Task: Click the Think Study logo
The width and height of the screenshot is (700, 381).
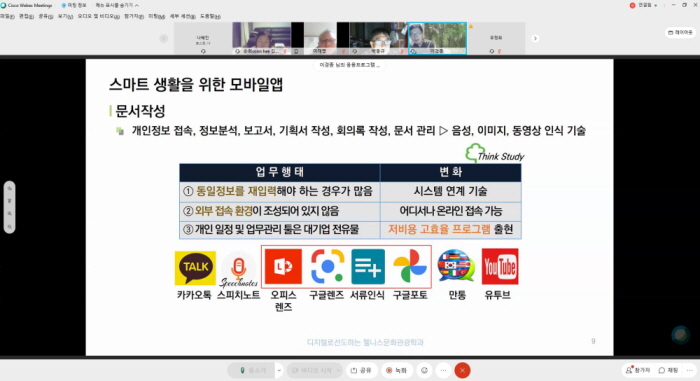Action: tap(494, 154)
